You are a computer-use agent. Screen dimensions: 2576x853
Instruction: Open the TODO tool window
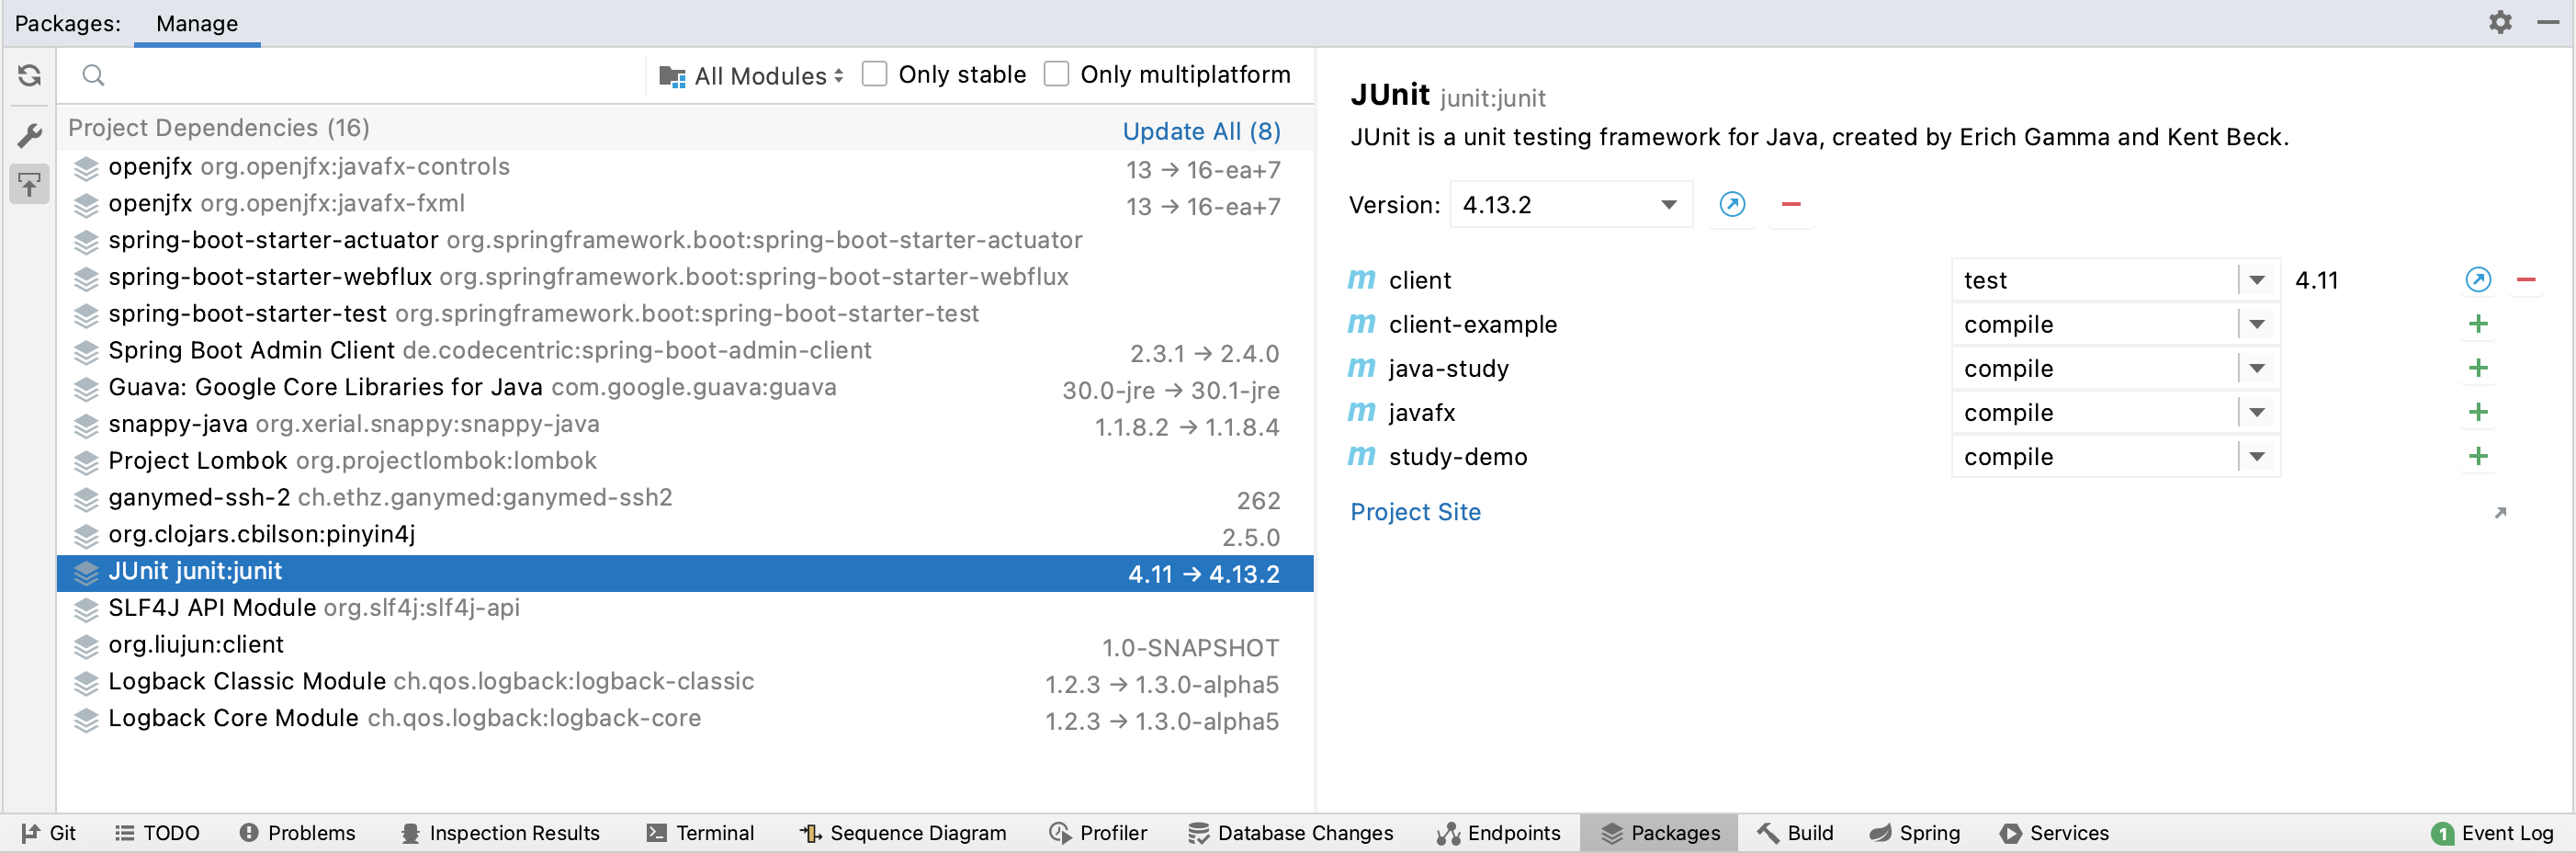coord(157,833)
